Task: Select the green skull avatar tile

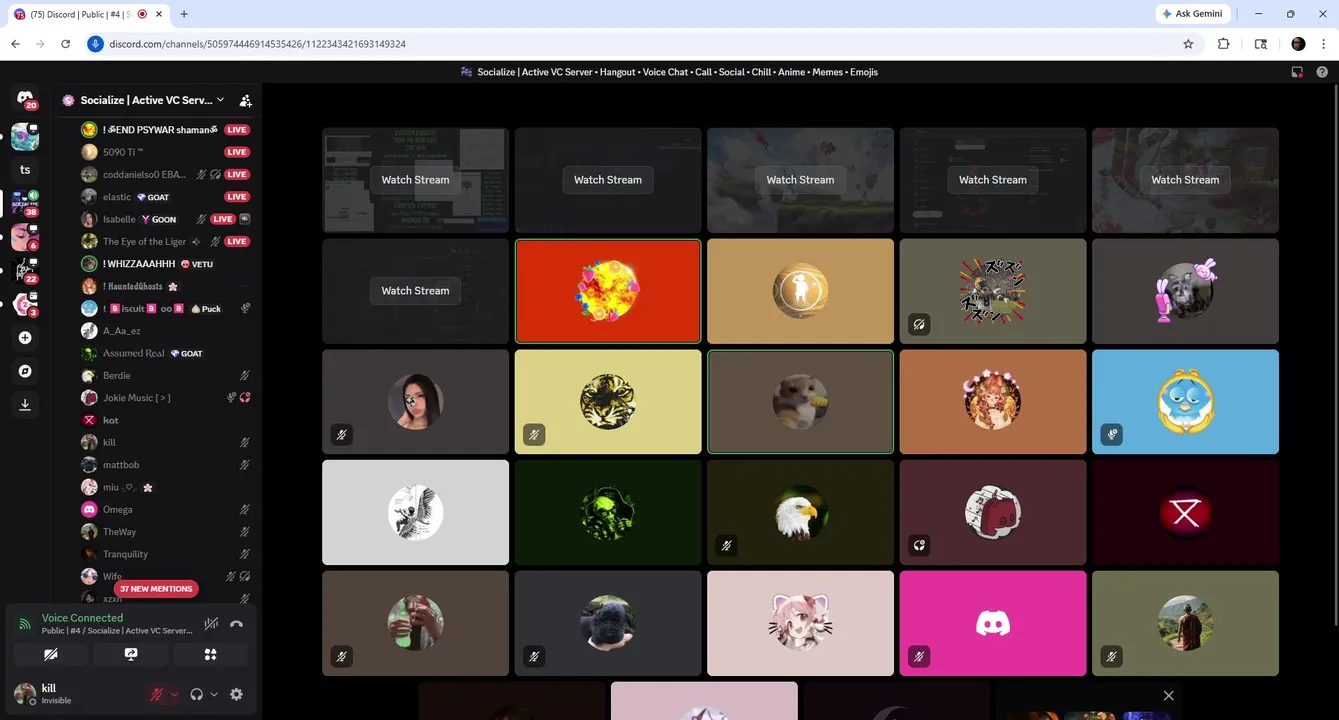Action: [608, 512]
